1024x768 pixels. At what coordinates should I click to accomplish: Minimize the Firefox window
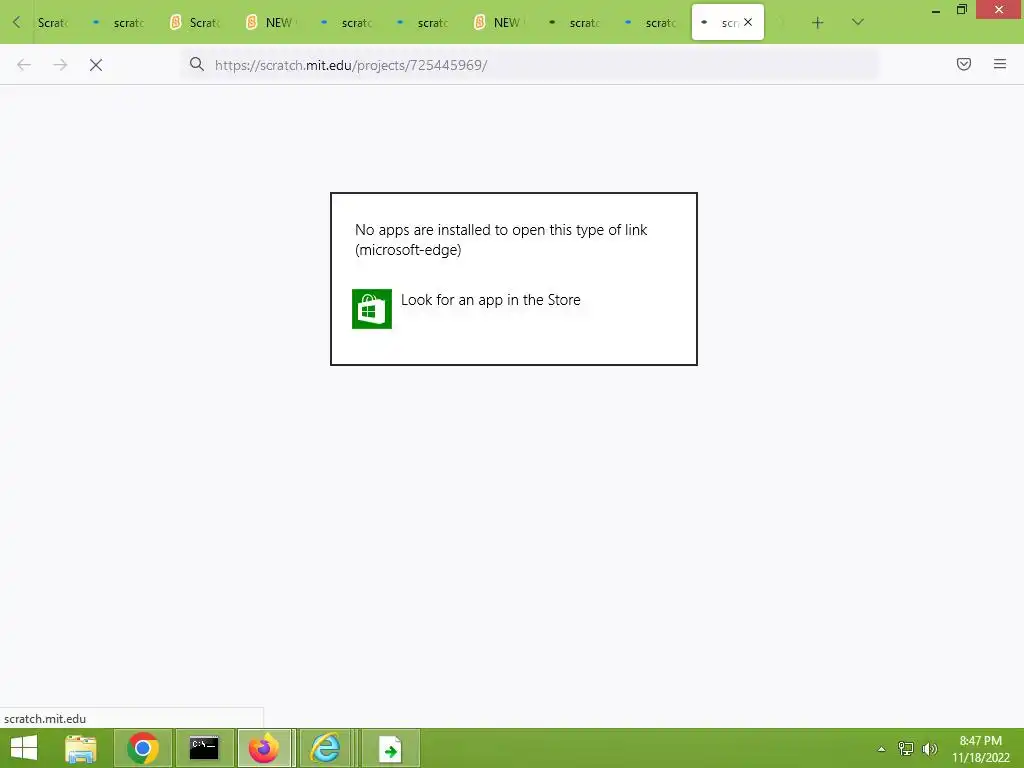tap(935, 10)
